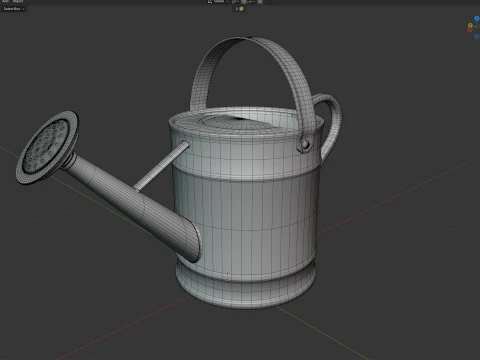Click the colorful sphere icon in the header
This screenshot has width=480, height=360.
pos(241,9)
